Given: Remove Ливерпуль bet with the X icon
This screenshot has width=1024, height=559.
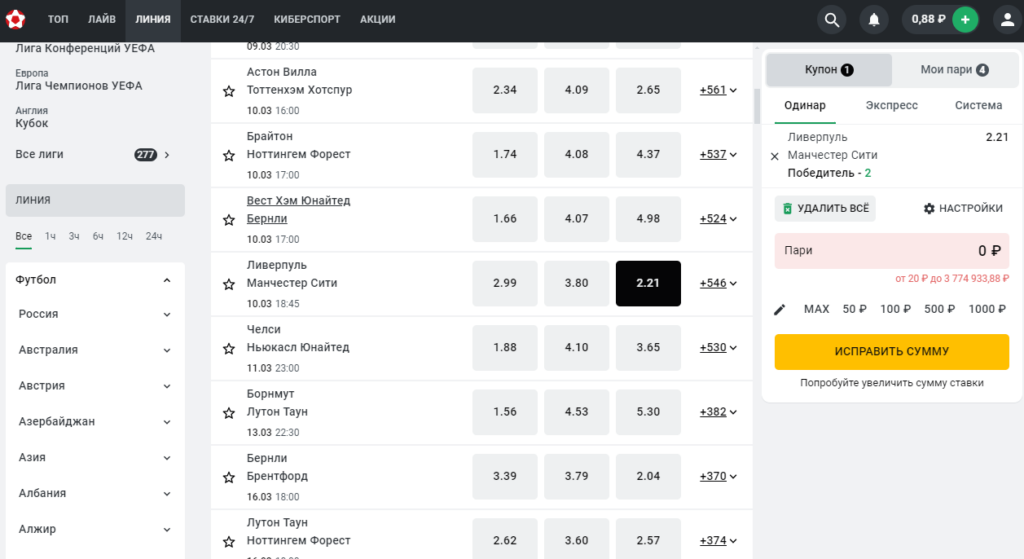Looking at the screenshot, I should [x=775, y=156].
